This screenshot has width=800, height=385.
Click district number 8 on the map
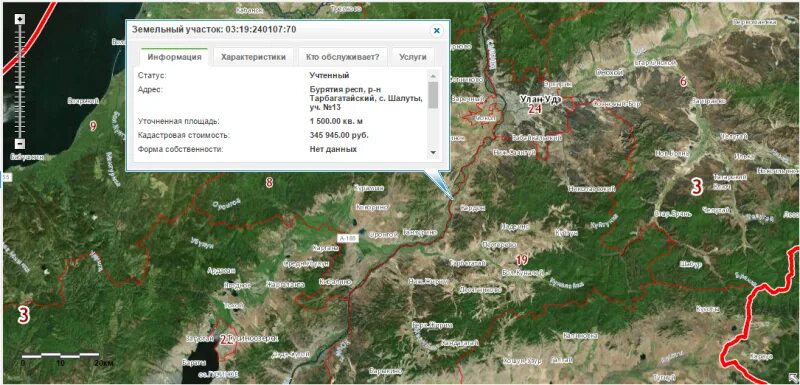coord(269,182)
